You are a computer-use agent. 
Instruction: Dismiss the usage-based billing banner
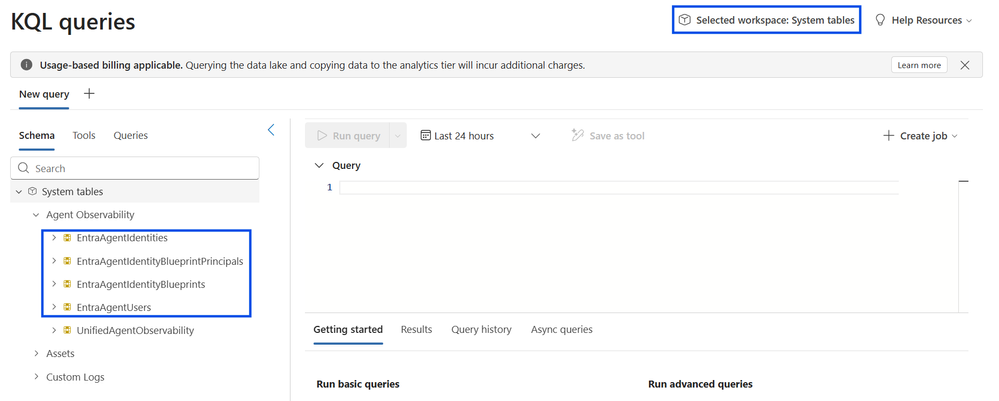point(965,65)
